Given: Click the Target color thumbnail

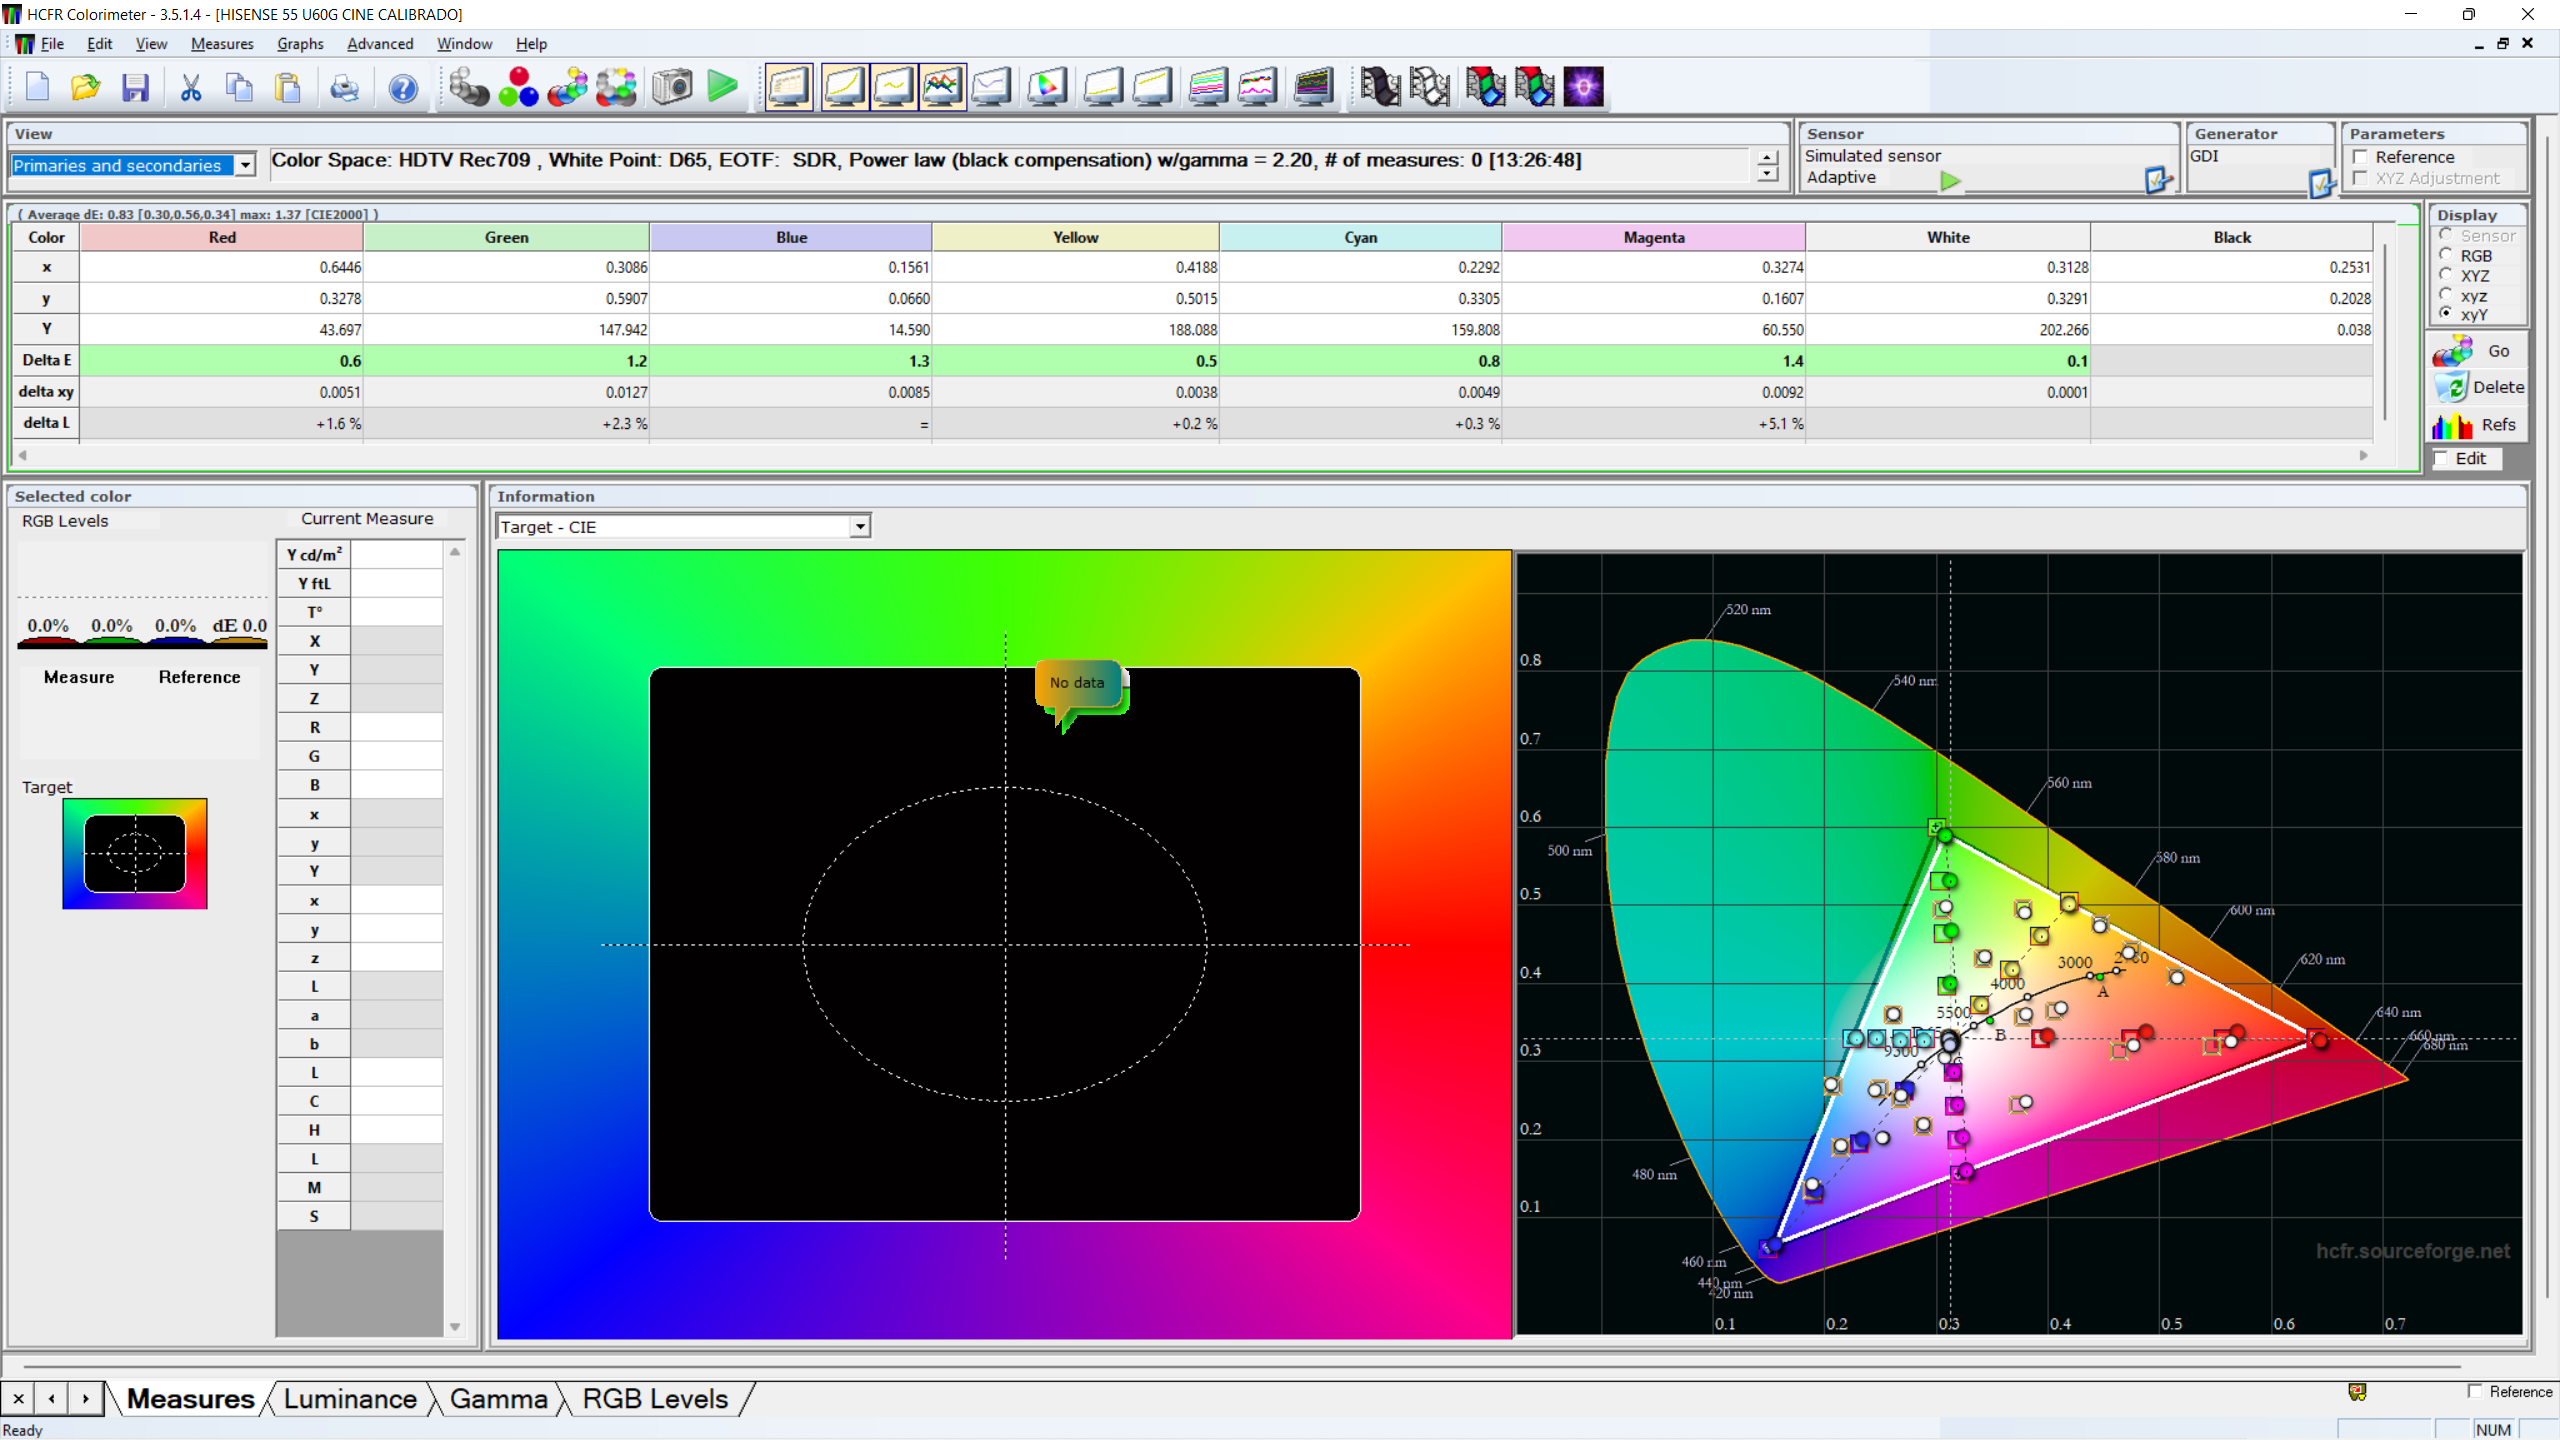Looking at the screenshot, I should click(x=135, y=853).
